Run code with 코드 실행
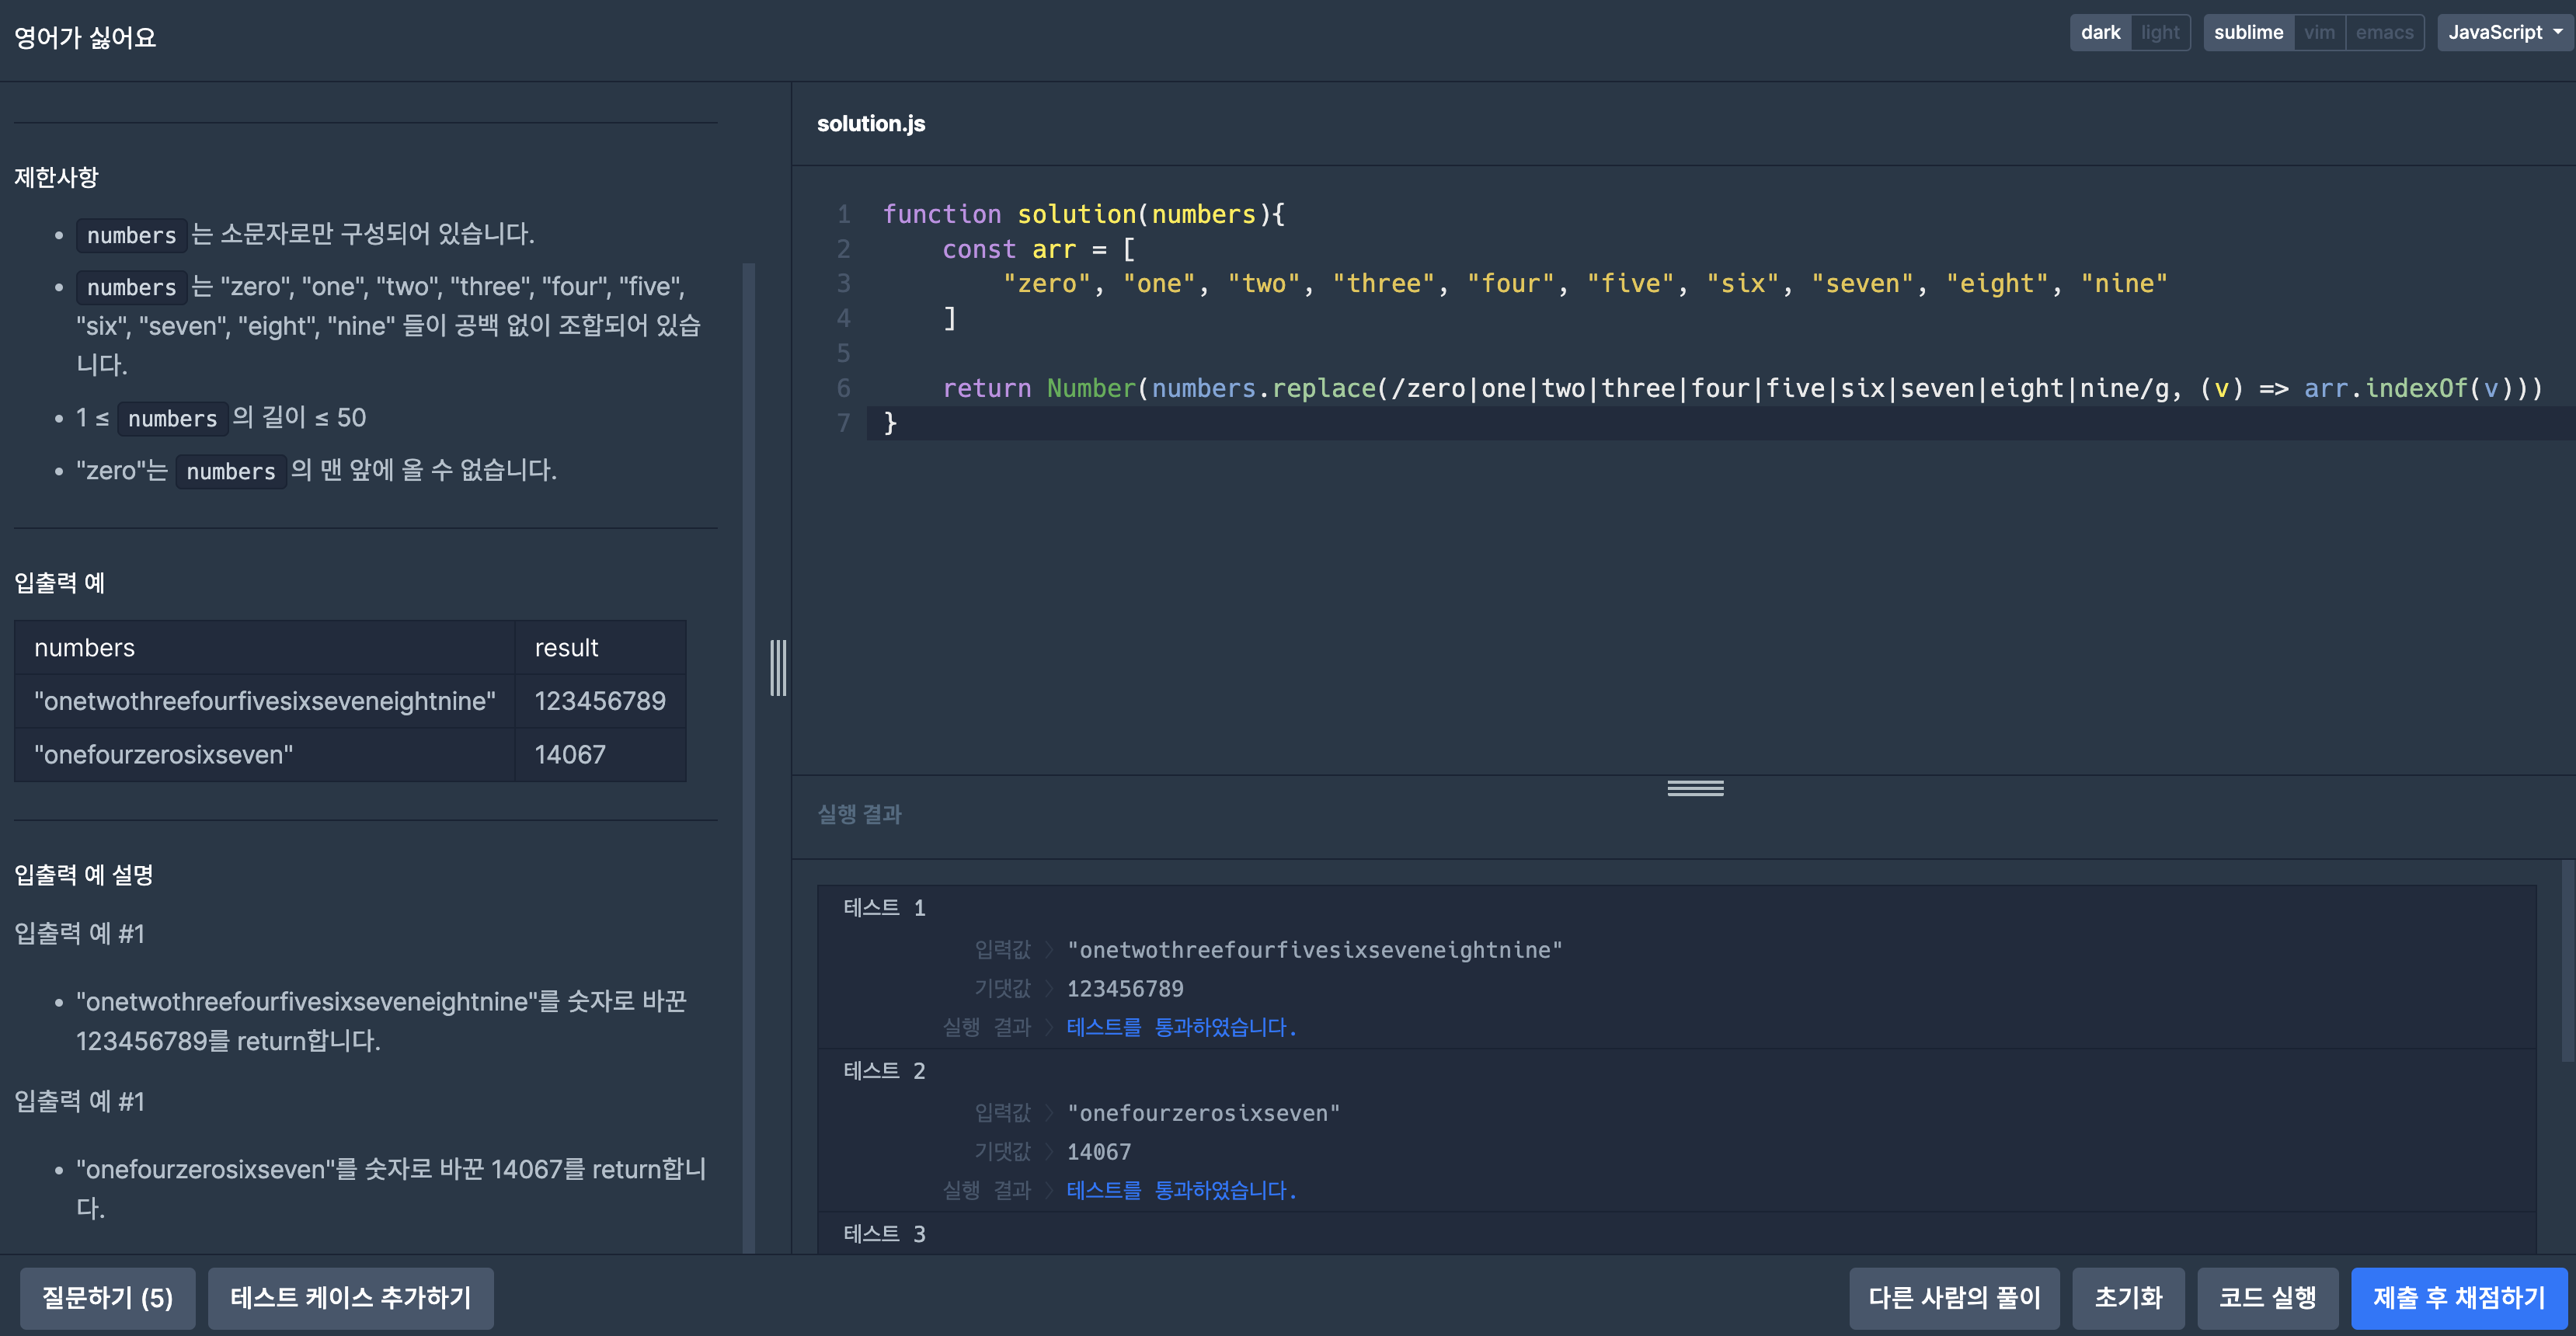 pyautogui.click(x=2267, y=1298)
